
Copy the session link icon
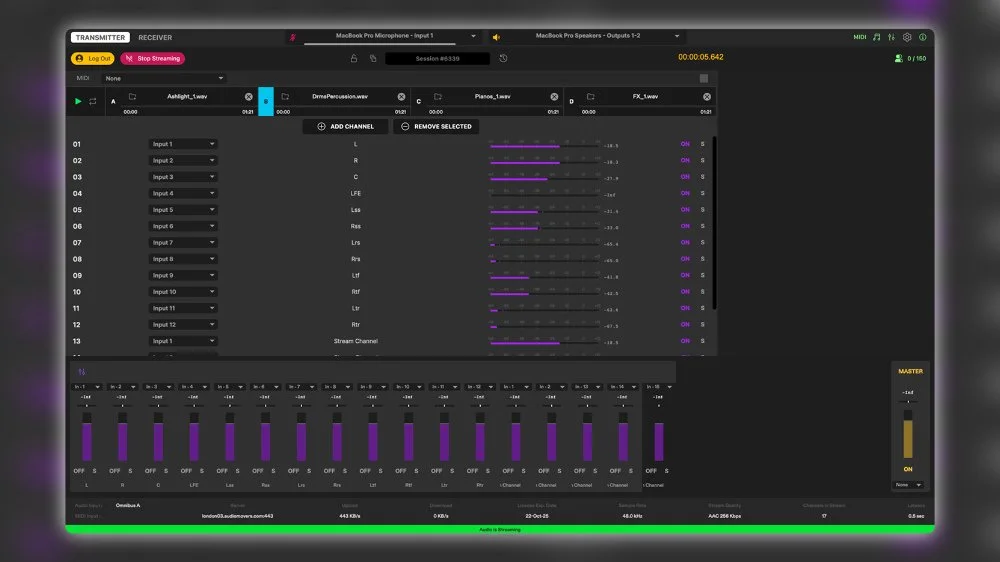[373, 58]
